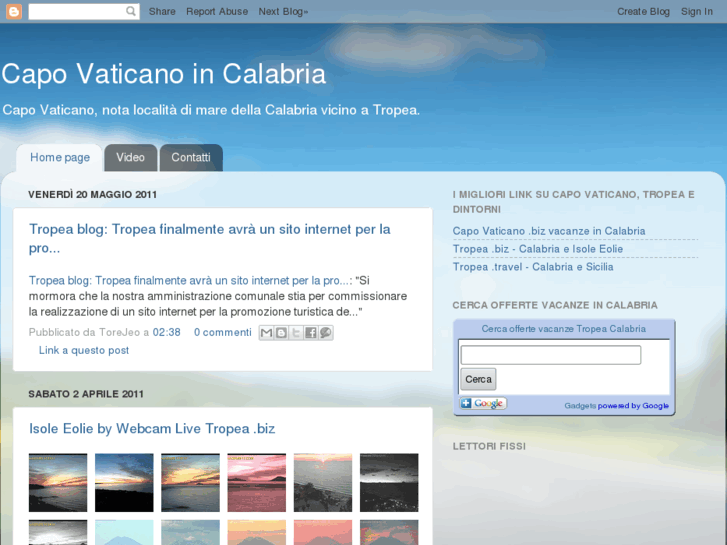
Task: Open the Contatti tab
Action: (x=191, y=158)
